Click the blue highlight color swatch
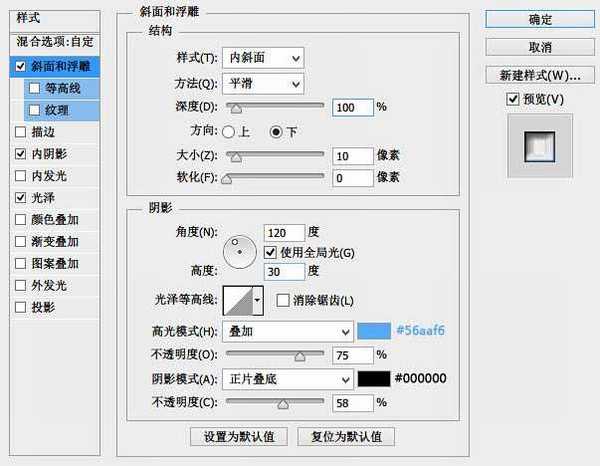 pyautogui.click(x=373, y=331)
